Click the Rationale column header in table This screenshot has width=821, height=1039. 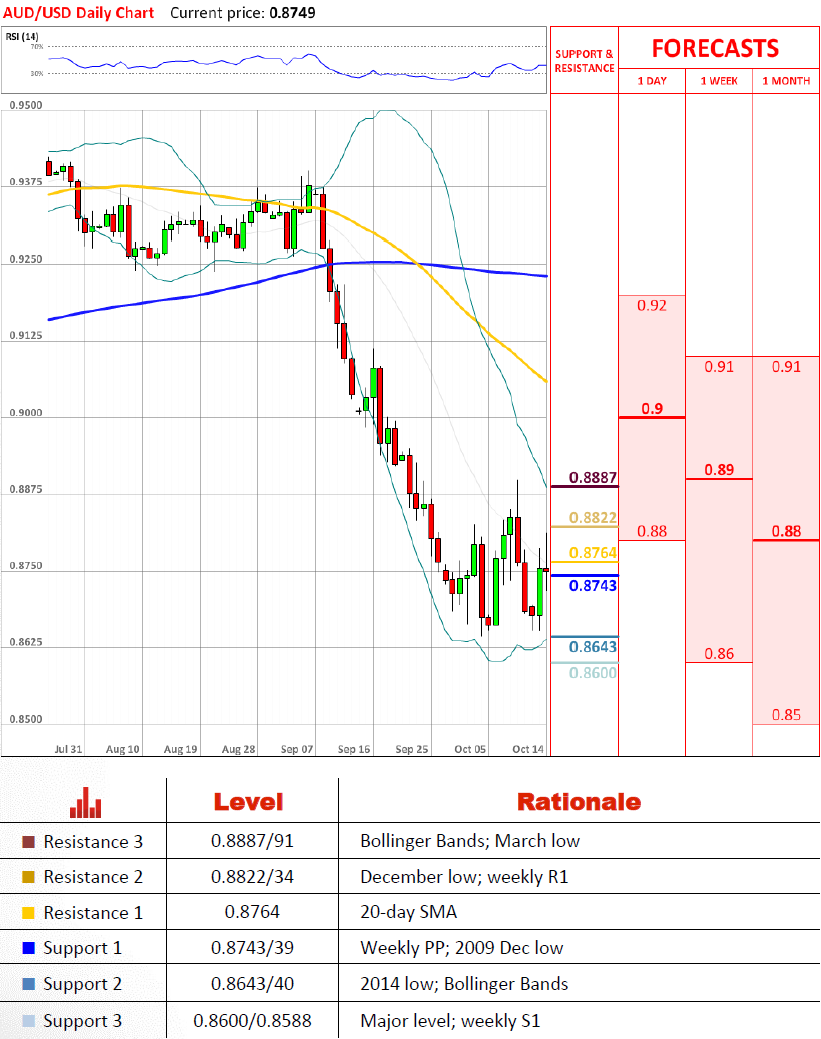coord(578,802)
